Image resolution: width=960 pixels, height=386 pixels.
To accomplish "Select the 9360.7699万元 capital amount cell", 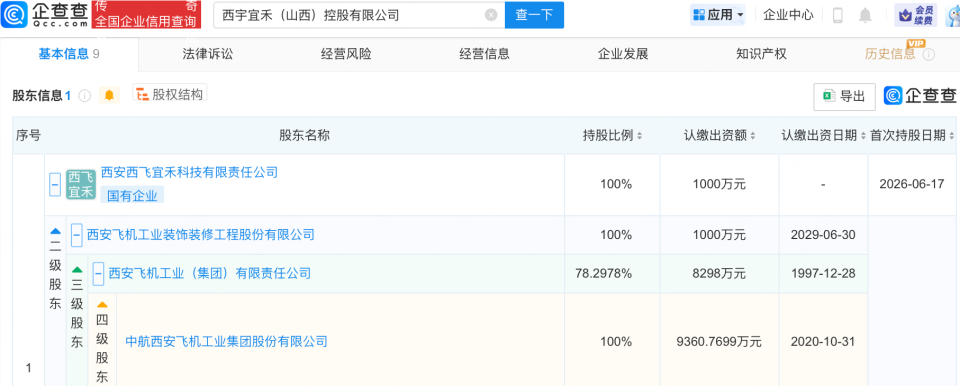I will [719, 341].
